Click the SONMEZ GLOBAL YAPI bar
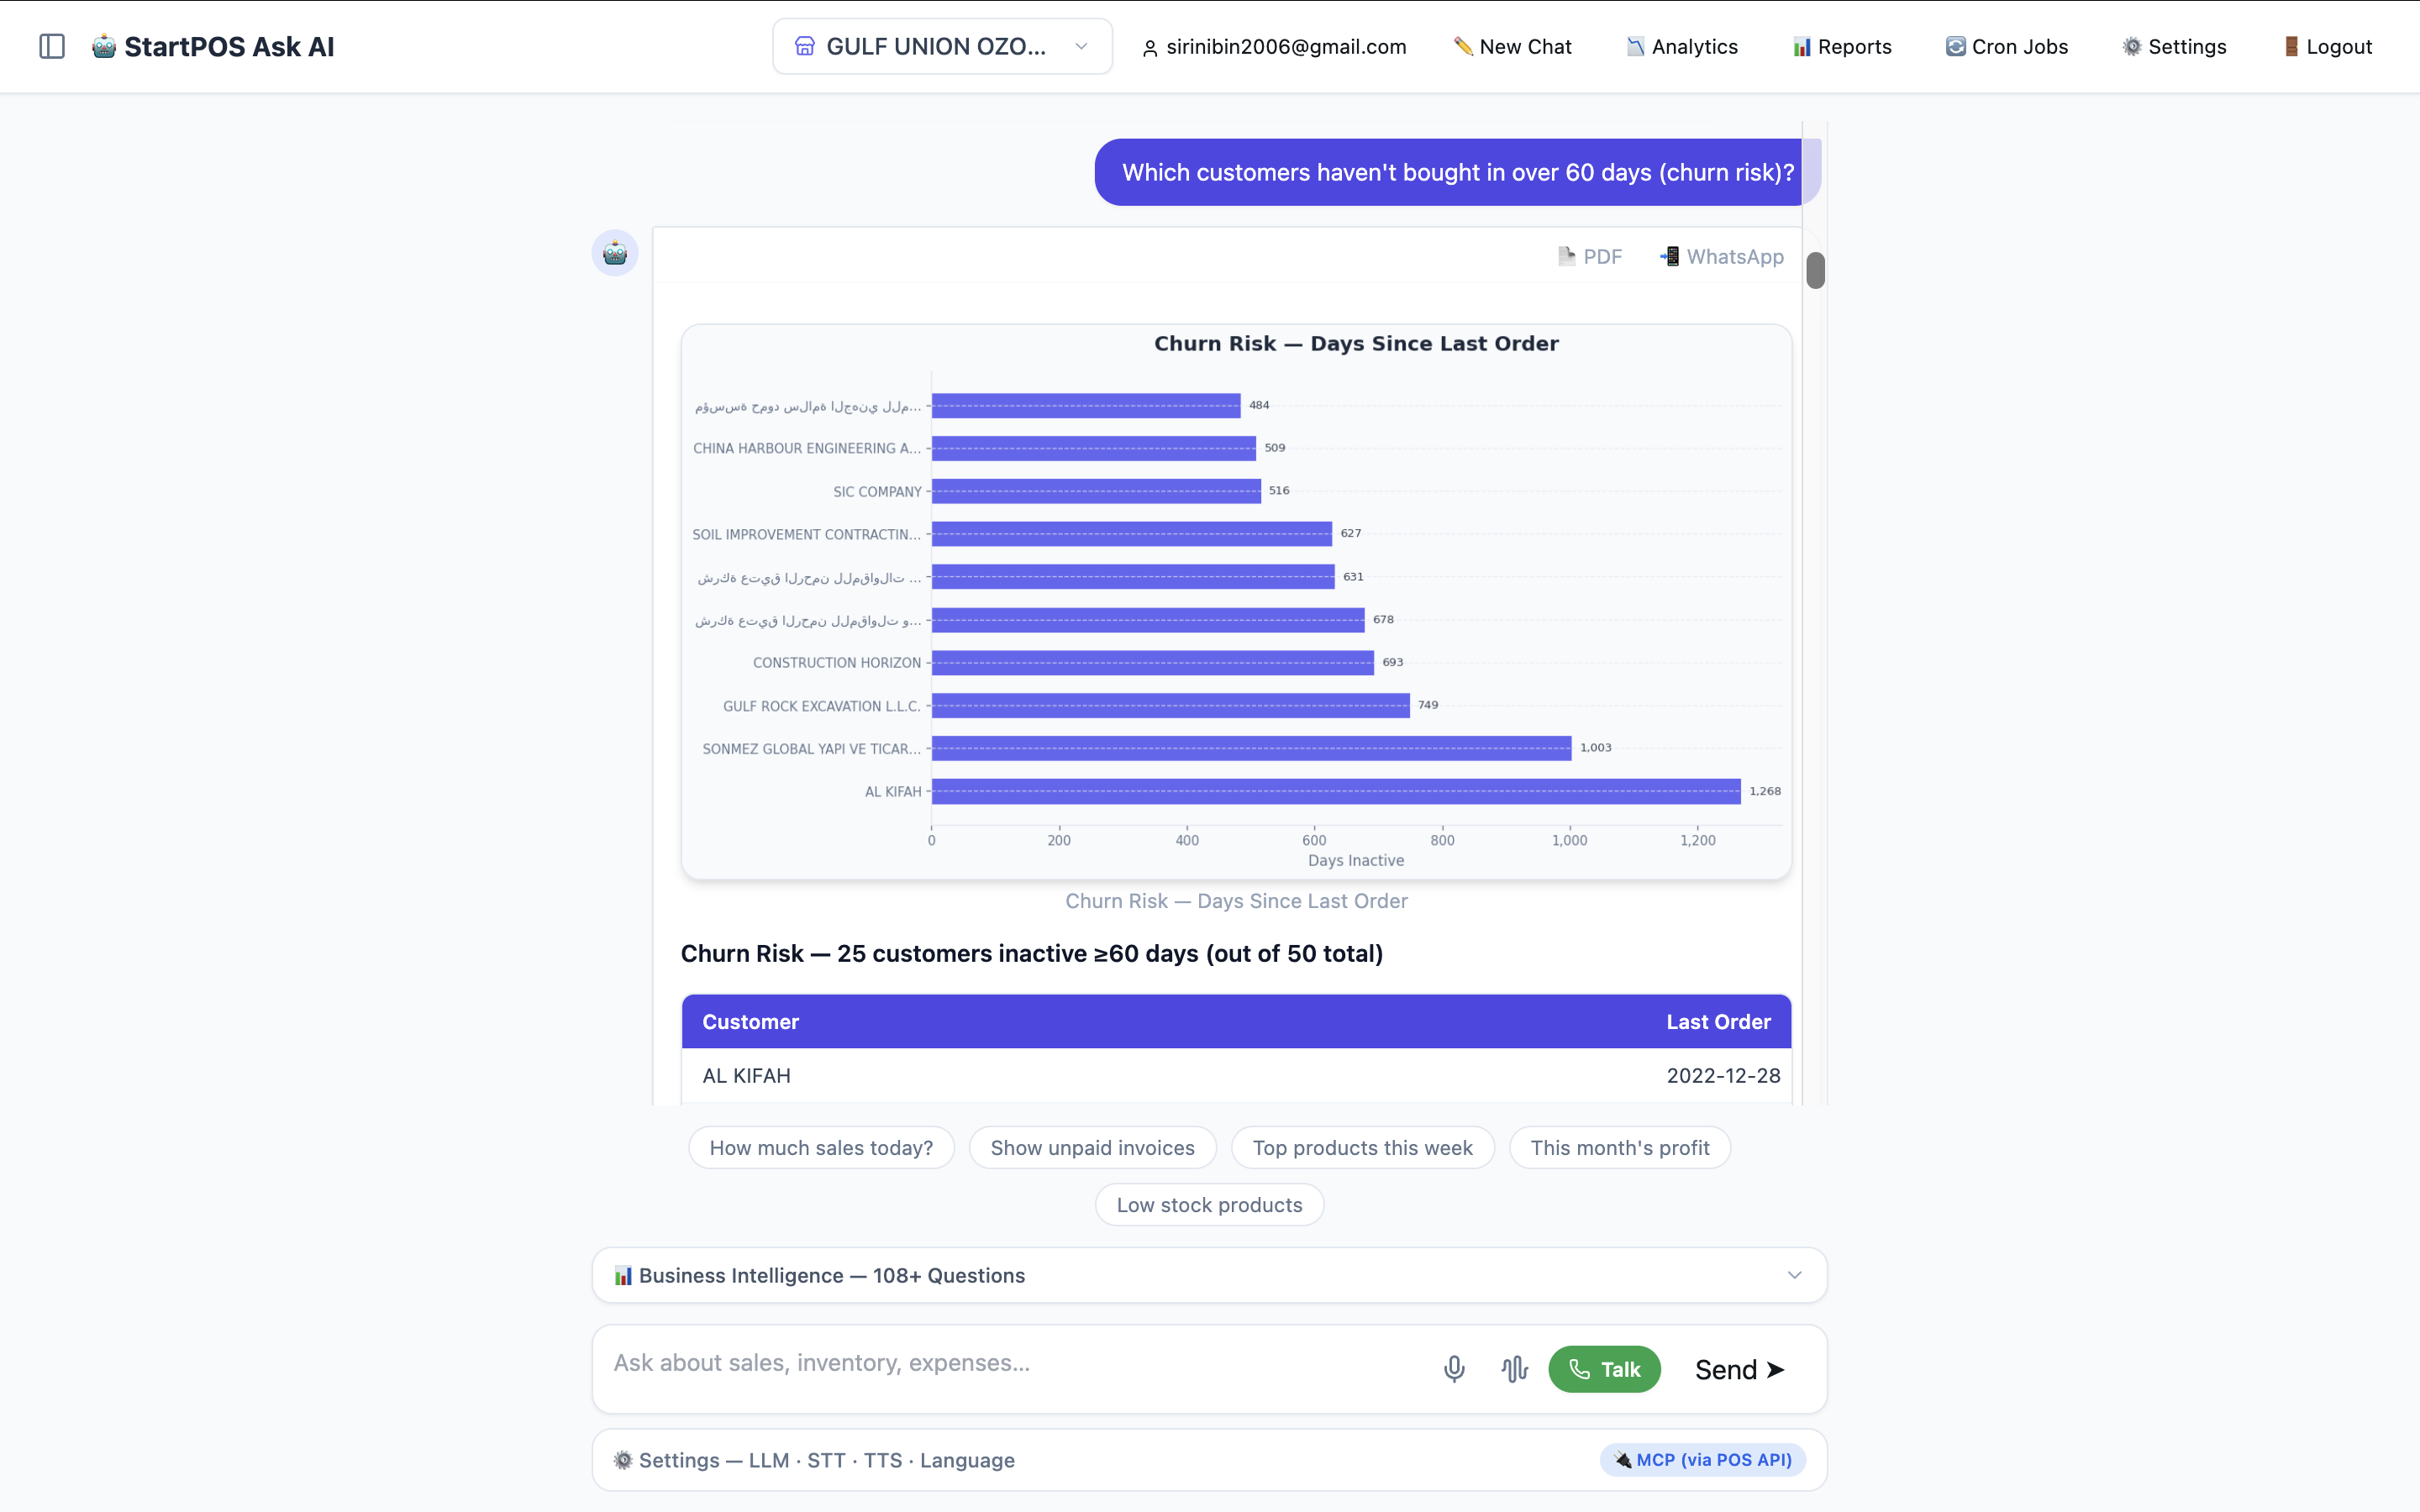 (1251, 748)
